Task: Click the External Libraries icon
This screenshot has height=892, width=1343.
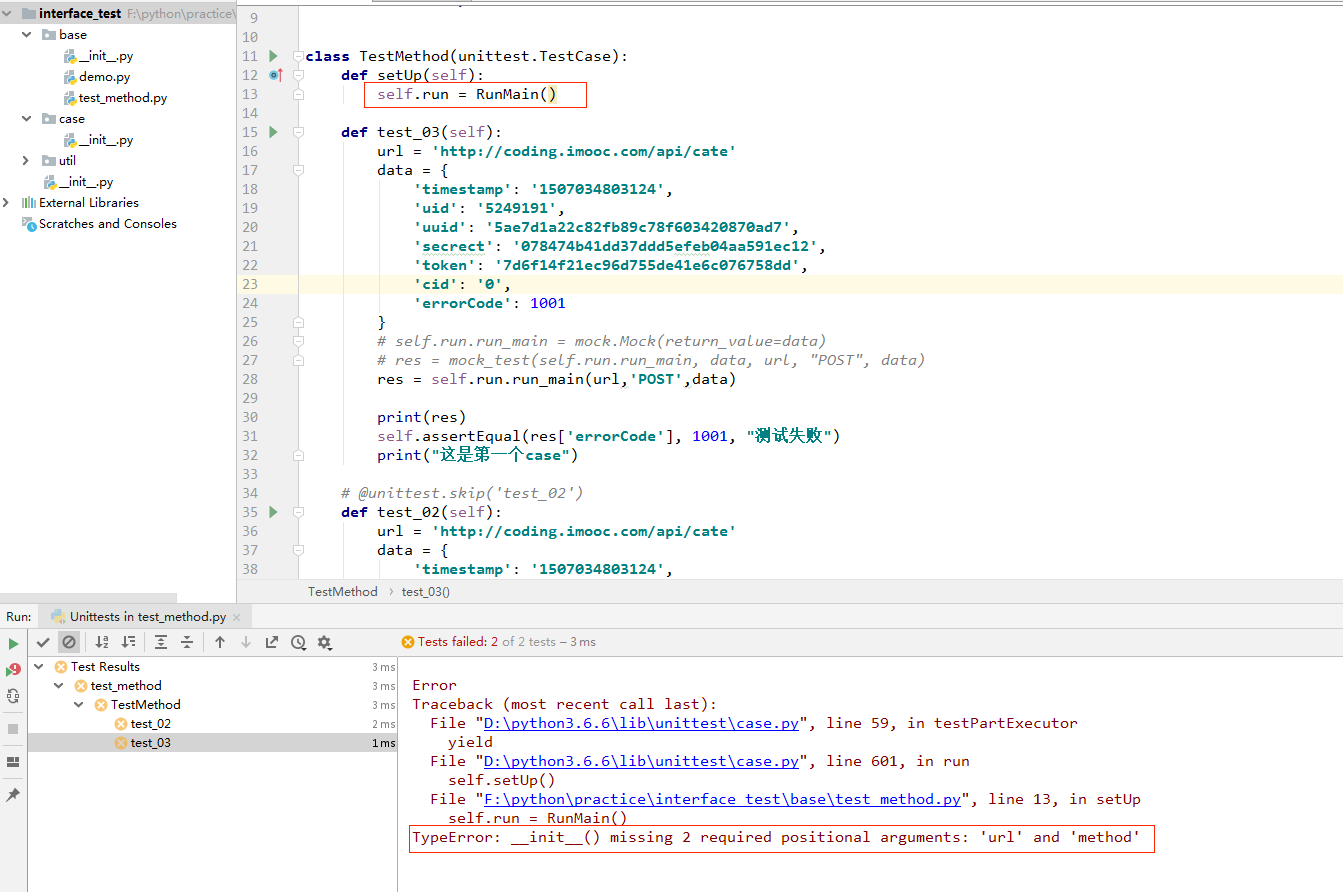Action: (x=29, y=203)
